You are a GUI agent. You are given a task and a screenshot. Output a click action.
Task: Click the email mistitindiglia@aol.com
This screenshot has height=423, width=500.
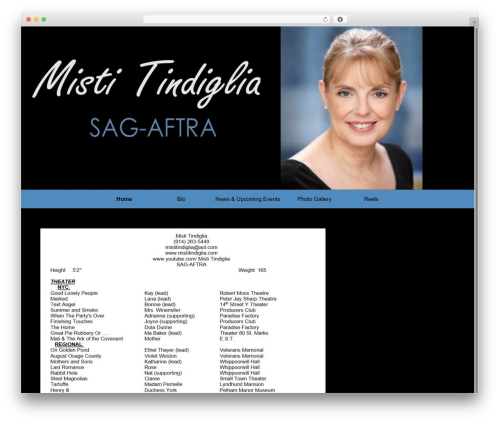pos(191,247)
